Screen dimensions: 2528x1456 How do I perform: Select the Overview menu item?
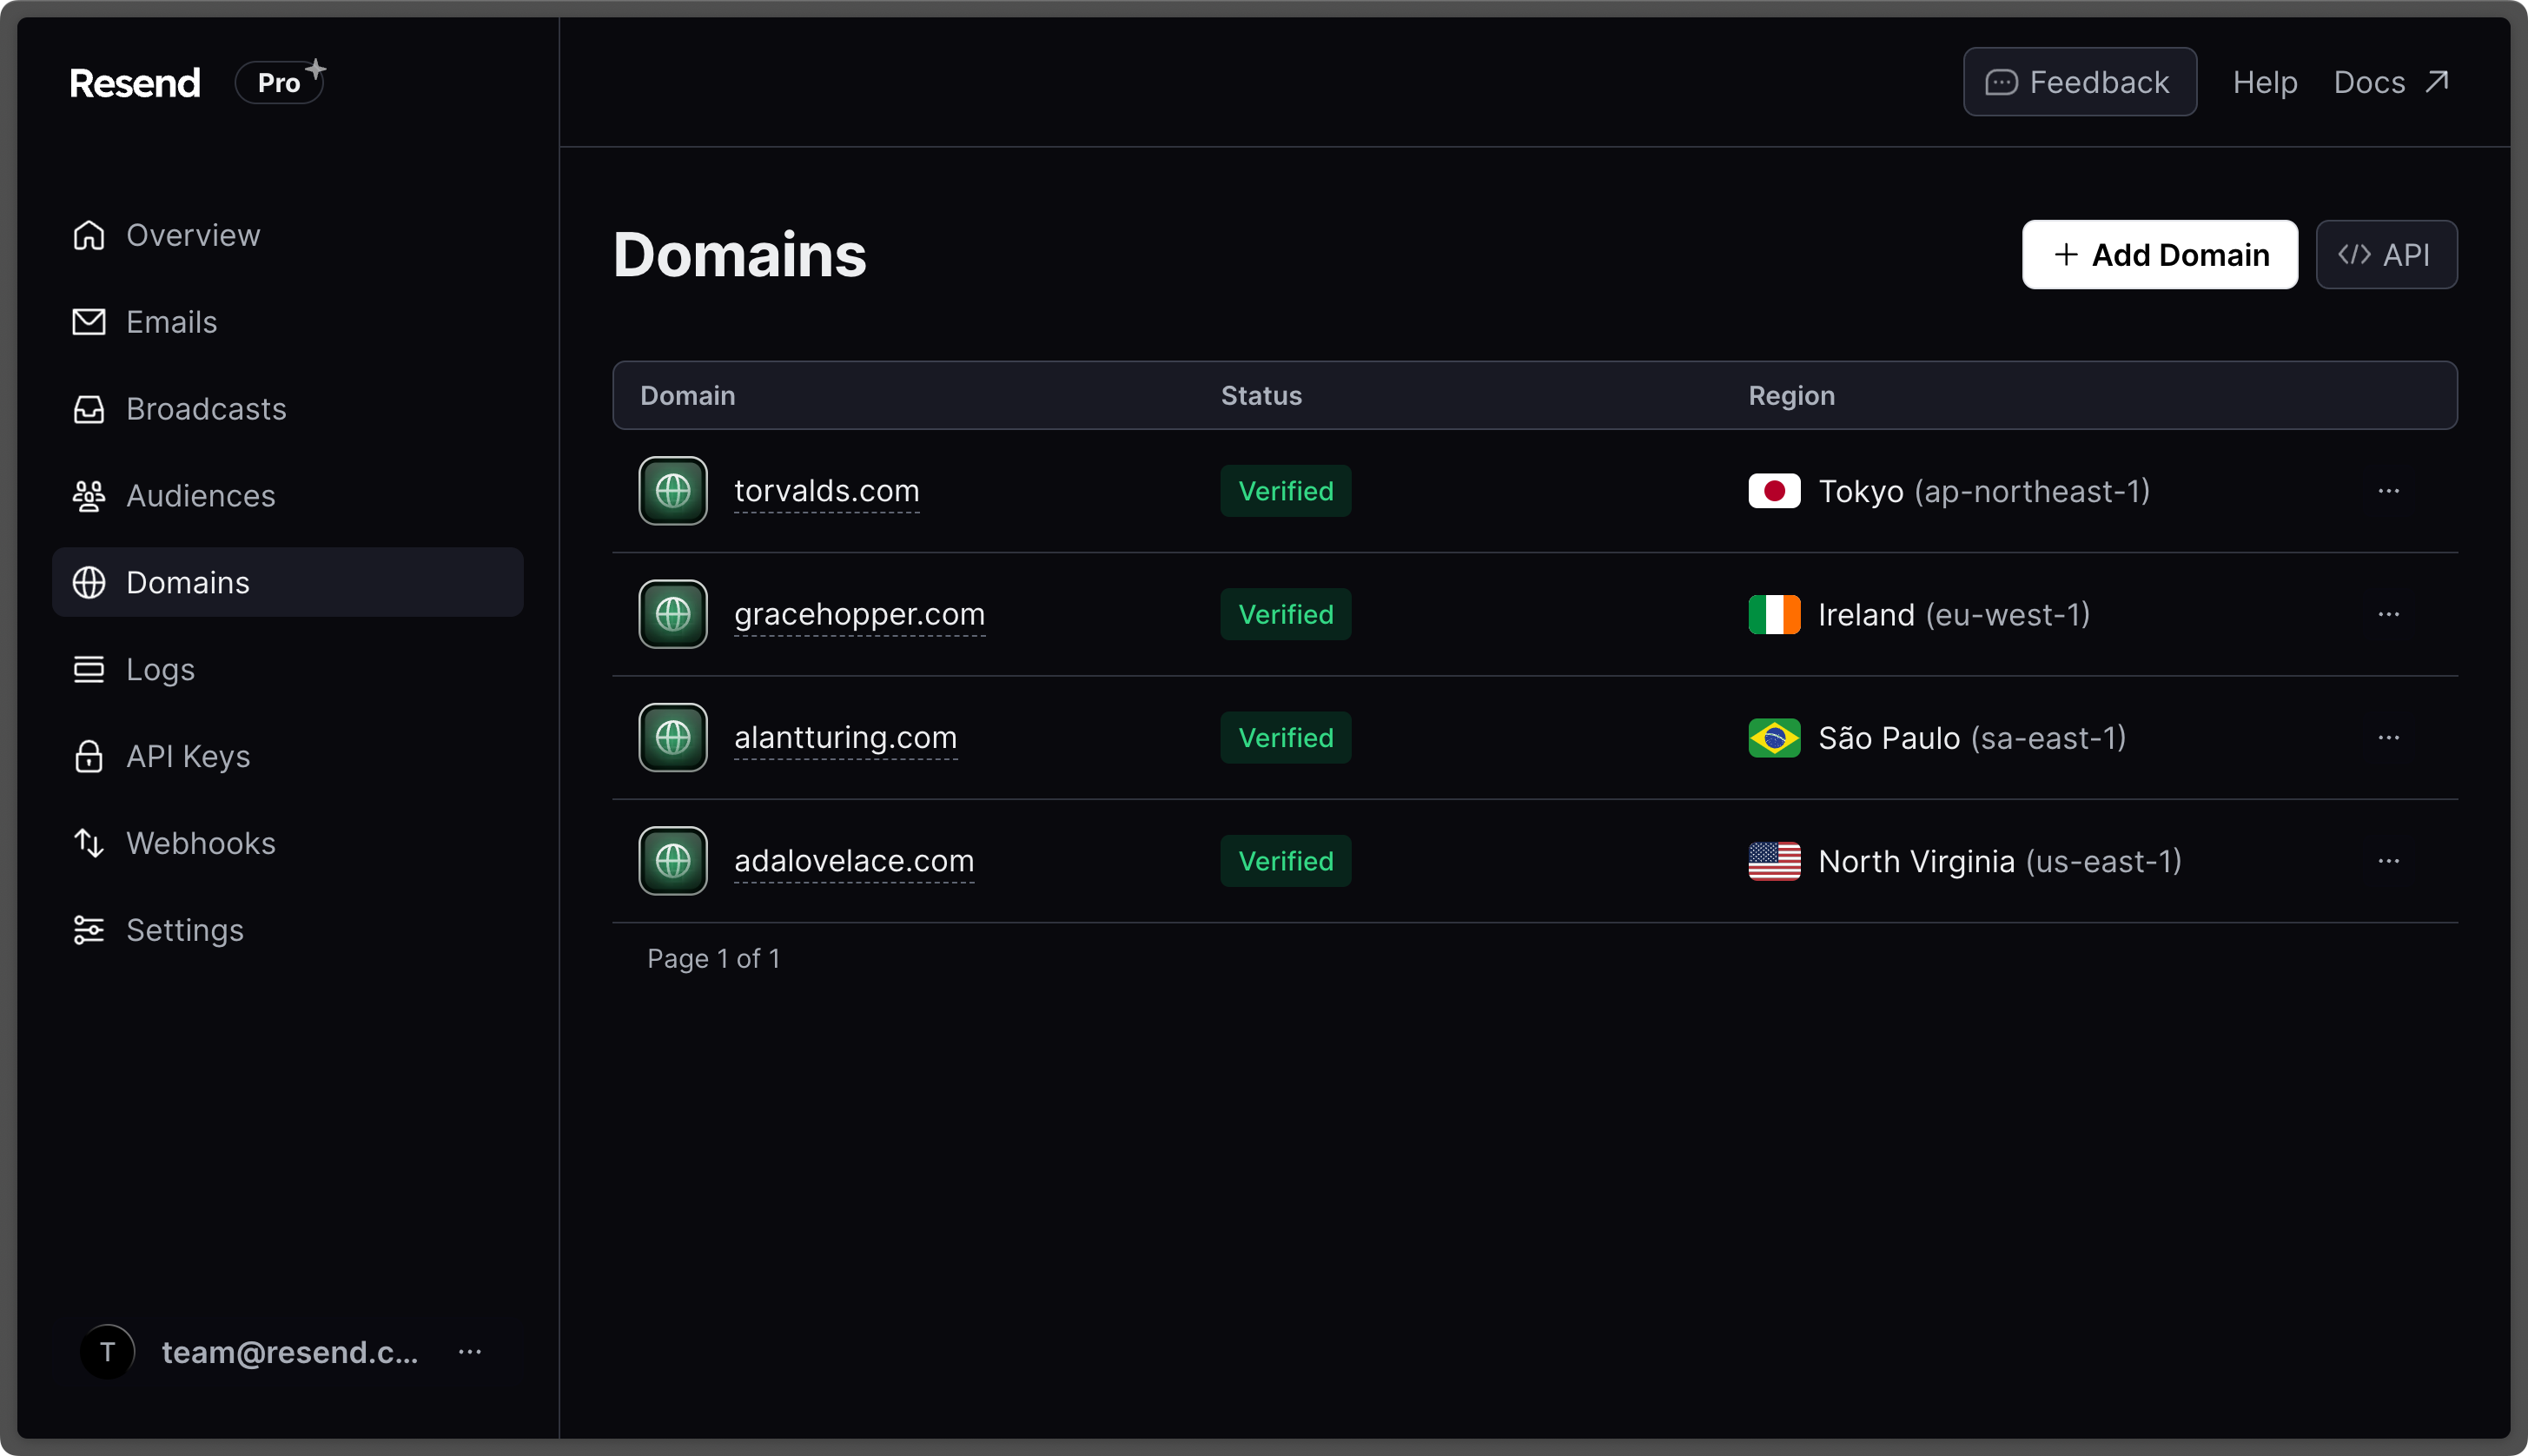pos(193,235)
